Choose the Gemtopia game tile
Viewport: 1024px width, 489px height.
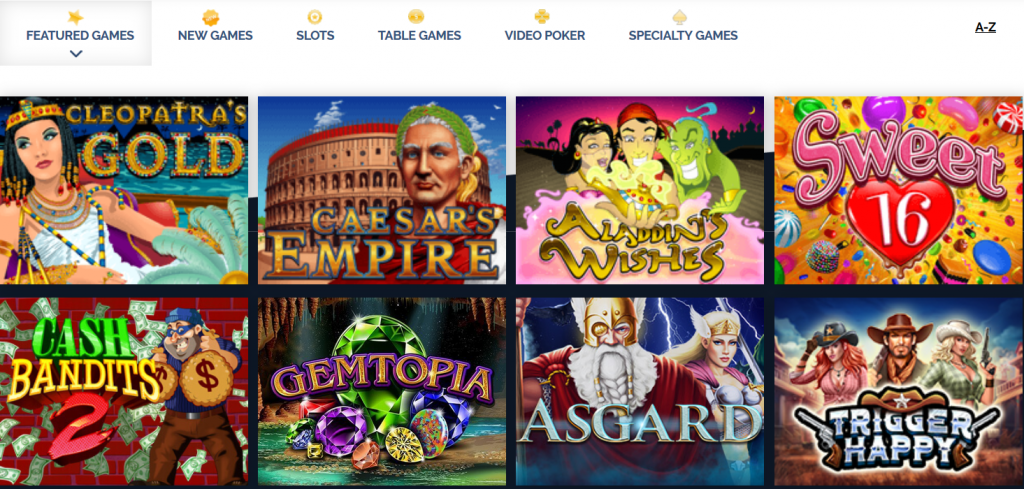click(382, 392)
